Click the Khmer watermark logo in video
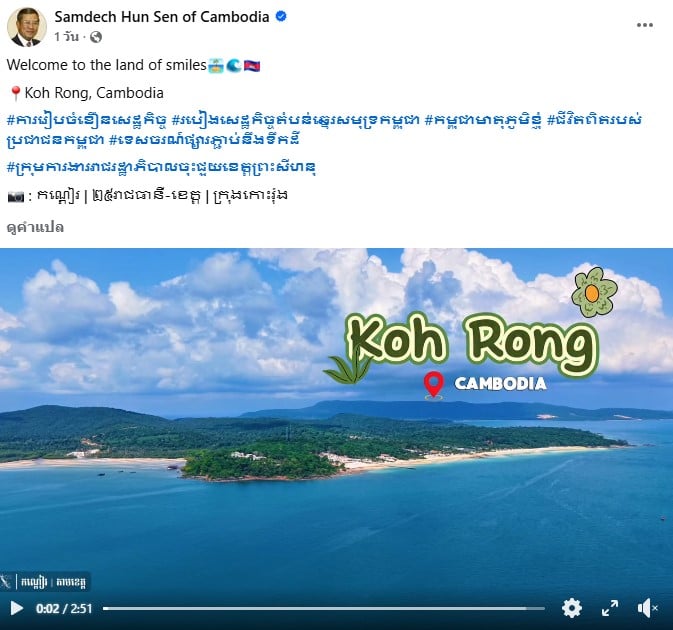 (45, 582)
